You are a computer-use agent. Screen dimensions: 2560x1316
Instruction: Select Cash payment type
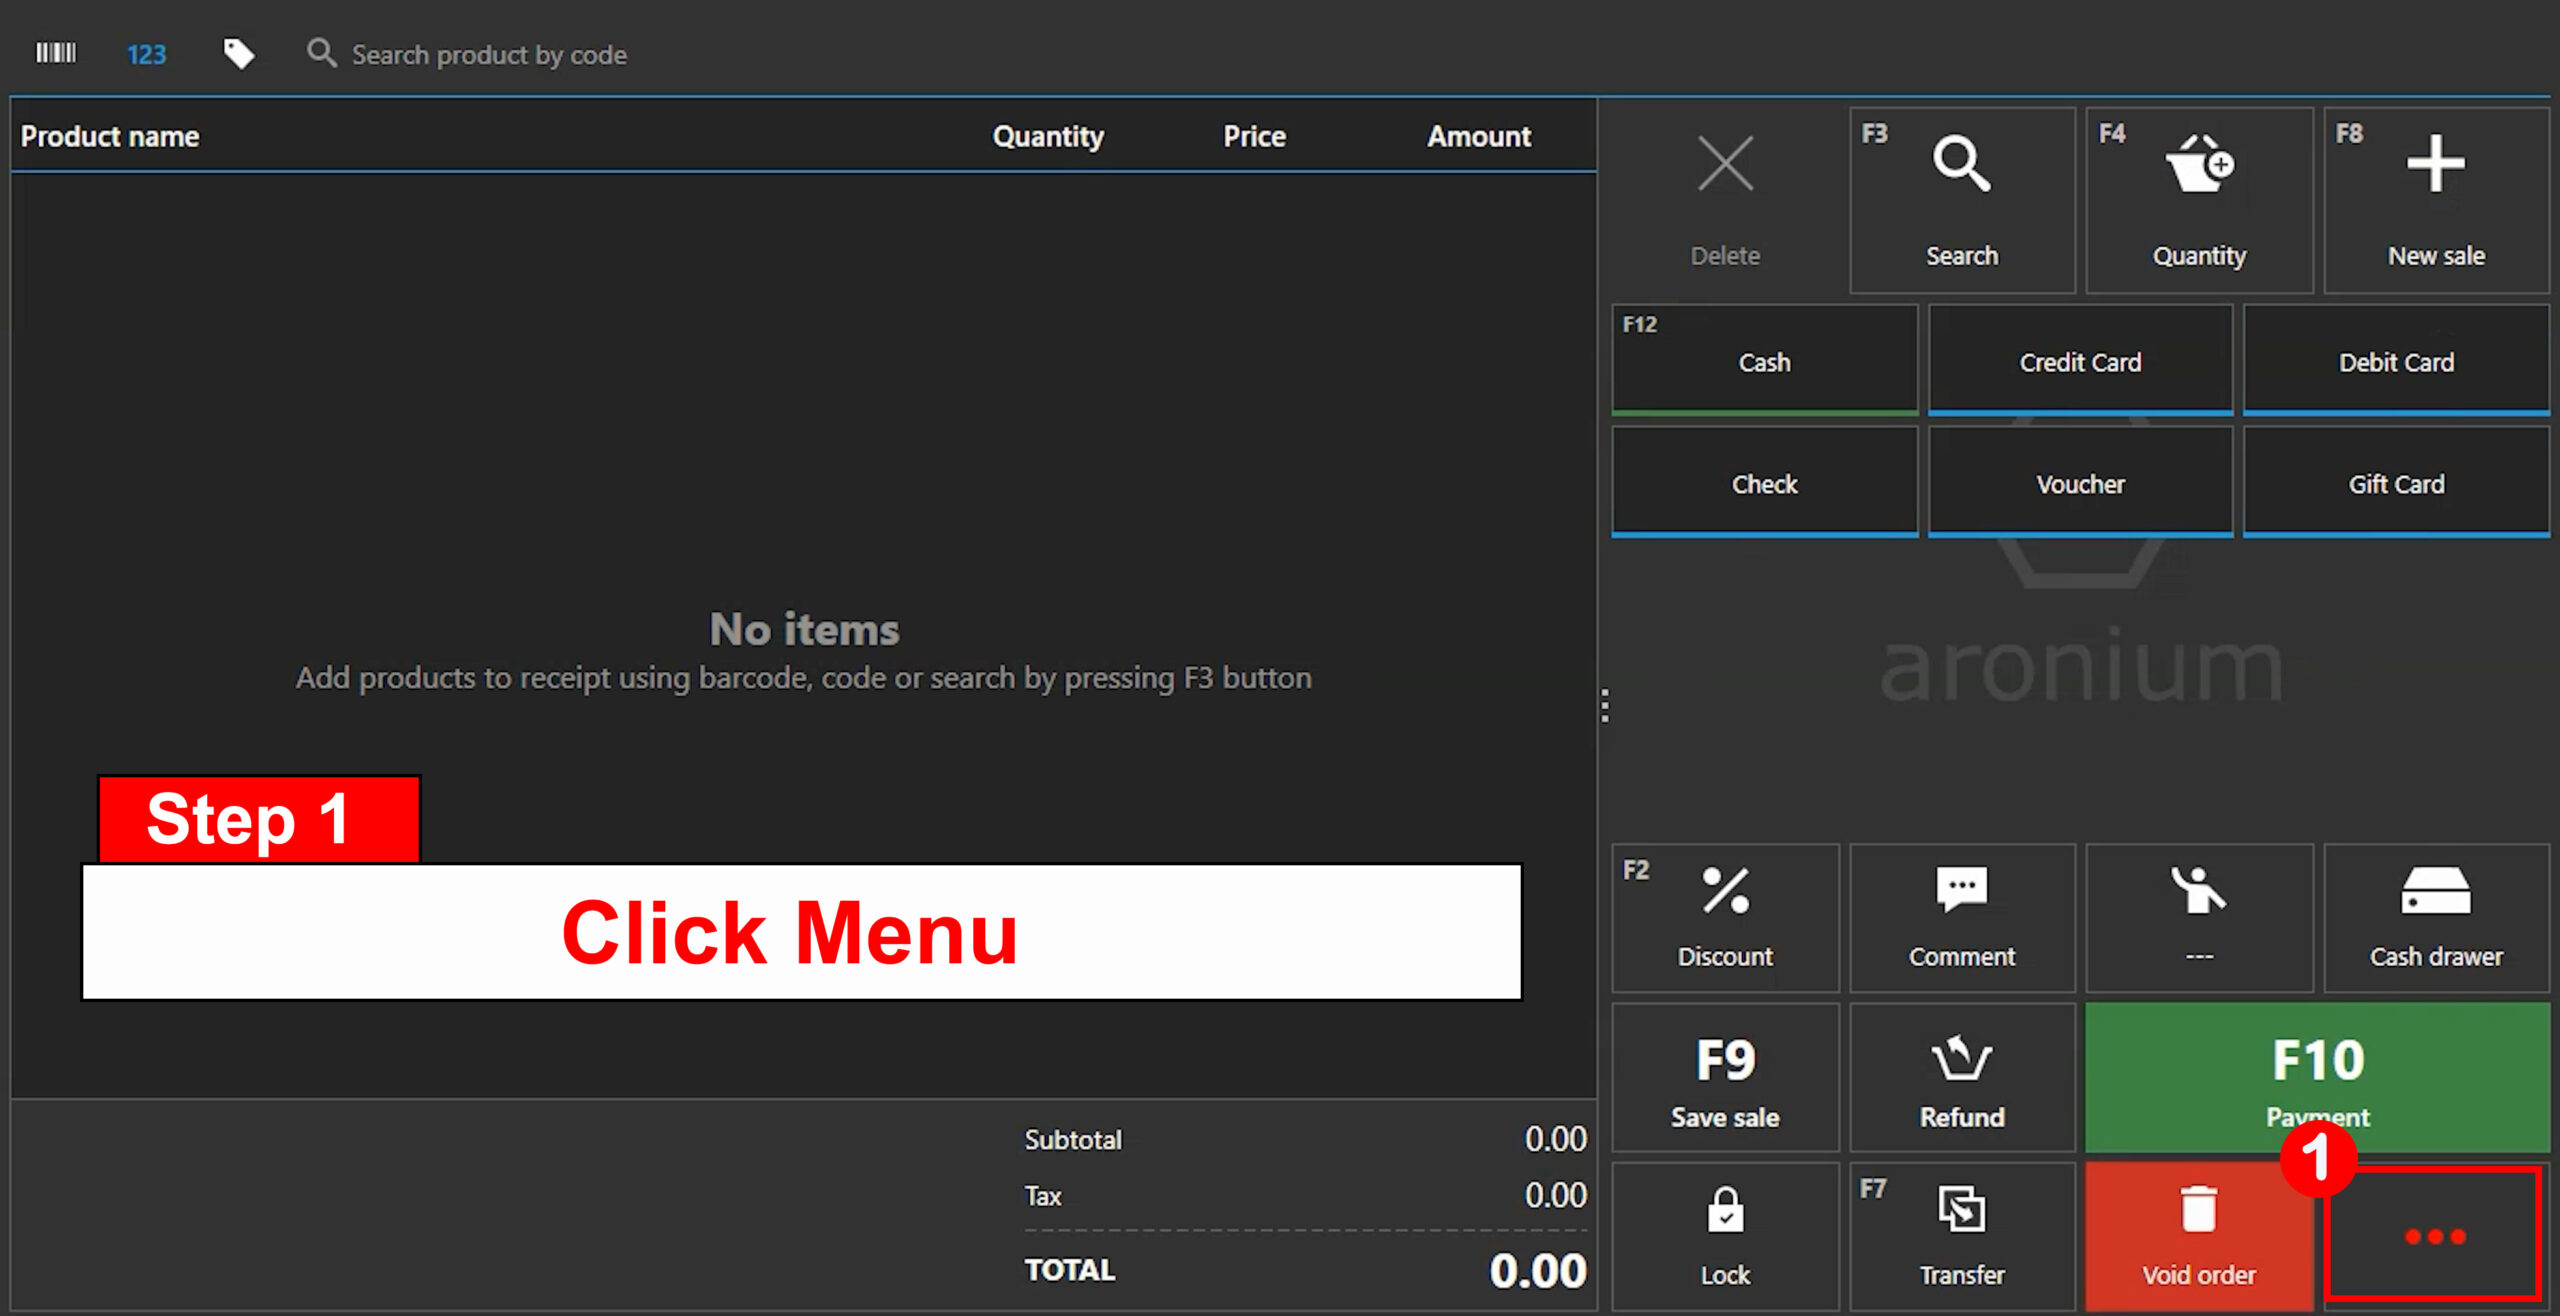tap(1764, 361)
